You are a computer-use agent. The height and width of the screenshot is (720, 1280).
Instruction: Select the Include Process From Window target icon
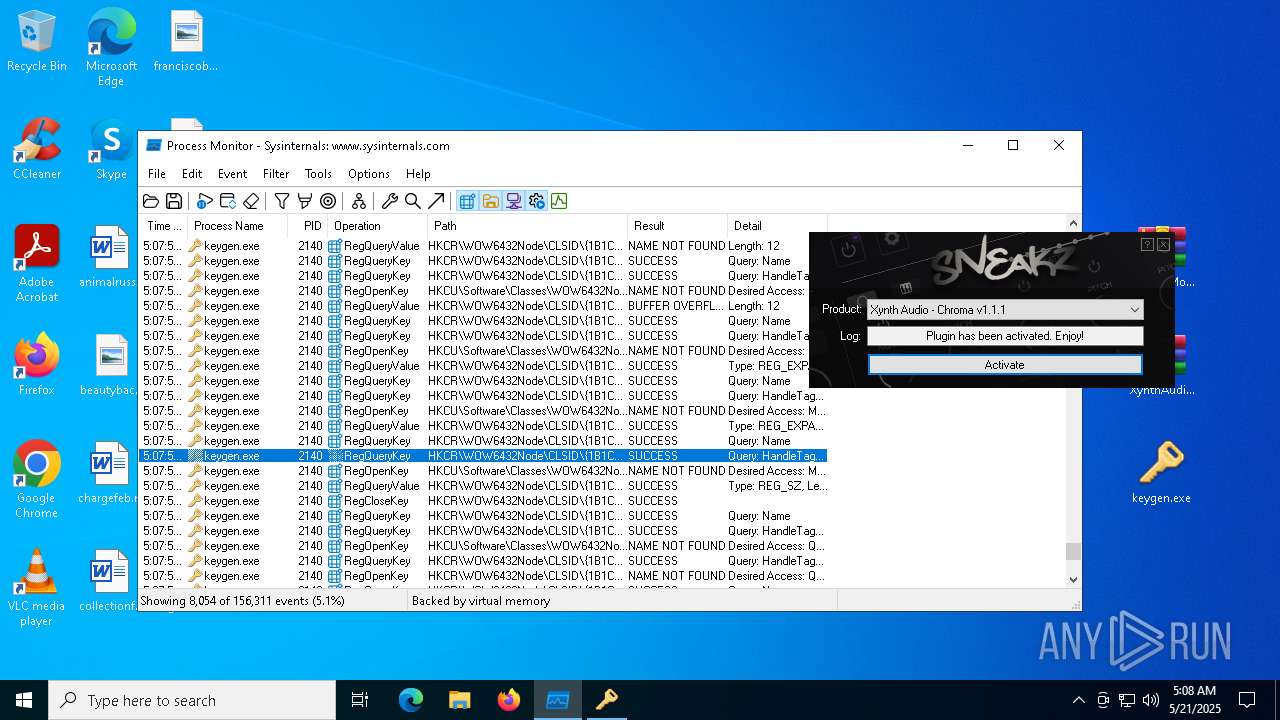pos(328,201)
